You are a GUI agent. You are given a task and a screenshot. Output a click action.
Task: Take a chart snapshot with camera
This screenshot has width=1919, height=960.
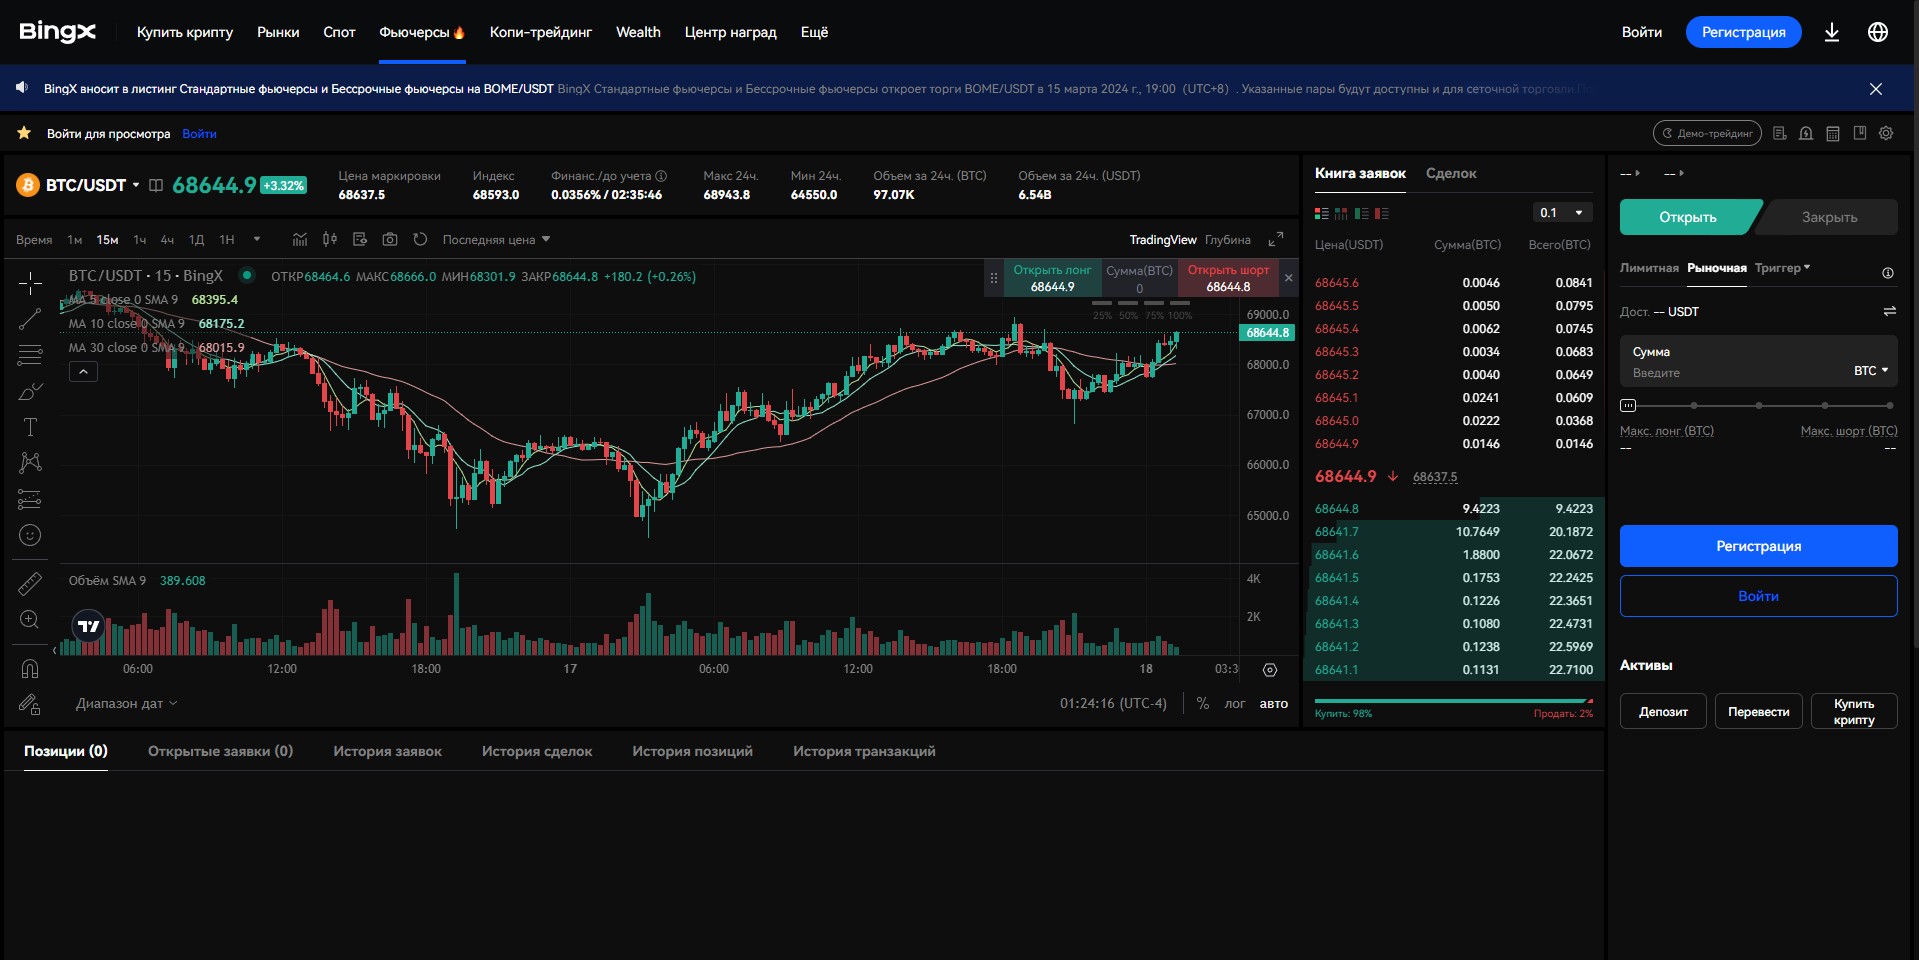(390, 240)
